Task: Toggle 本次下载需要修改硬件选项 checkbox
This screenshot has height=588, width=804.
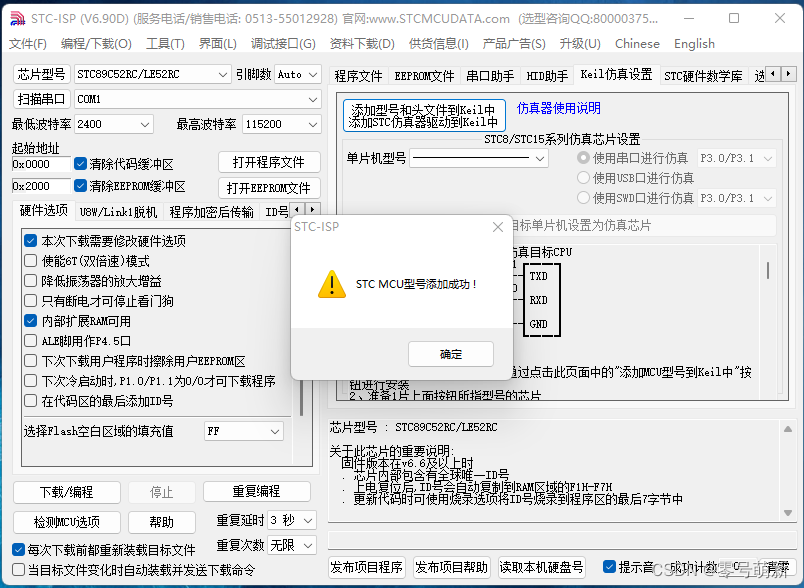Action: click(31, 240)
